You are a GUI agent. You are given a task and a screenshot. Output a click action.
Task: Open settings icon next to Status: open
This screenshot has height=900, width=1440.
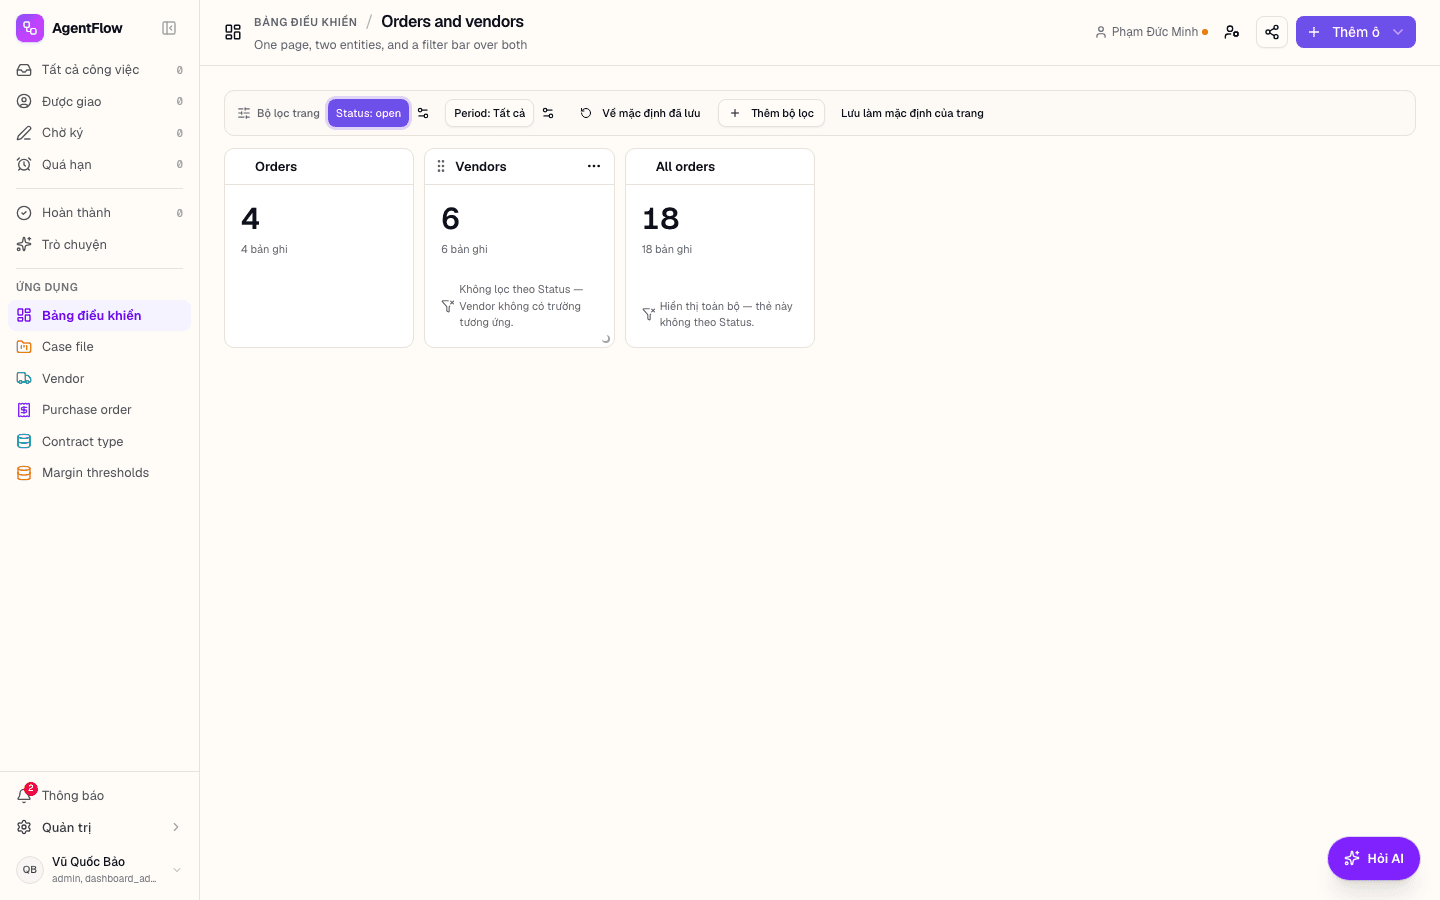pos(423,113)
